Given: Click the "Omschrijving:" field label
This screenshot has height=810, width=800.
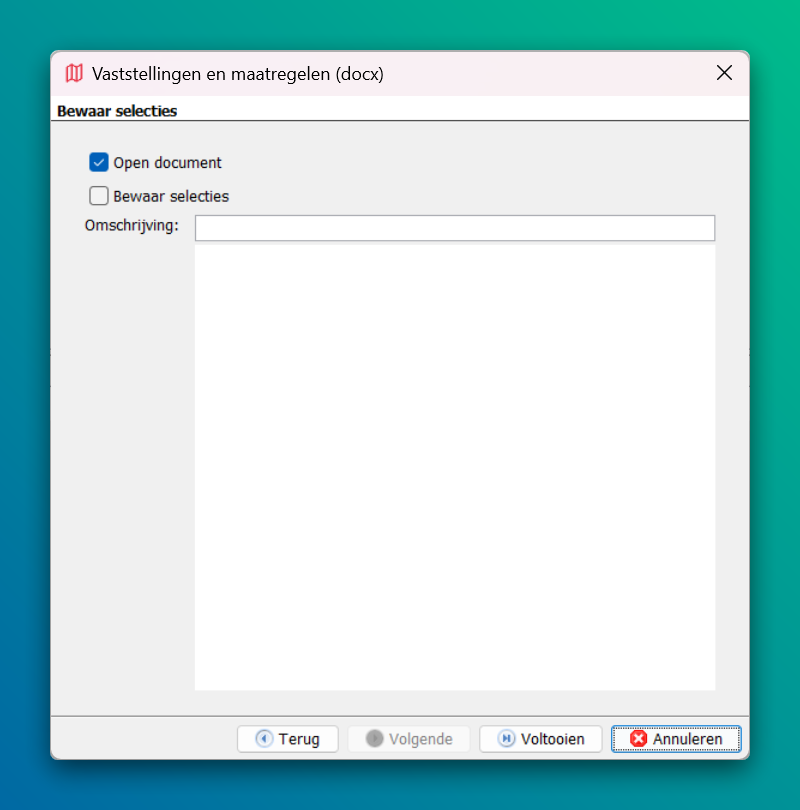Looking at the screenshot, I should pos(131,225).
